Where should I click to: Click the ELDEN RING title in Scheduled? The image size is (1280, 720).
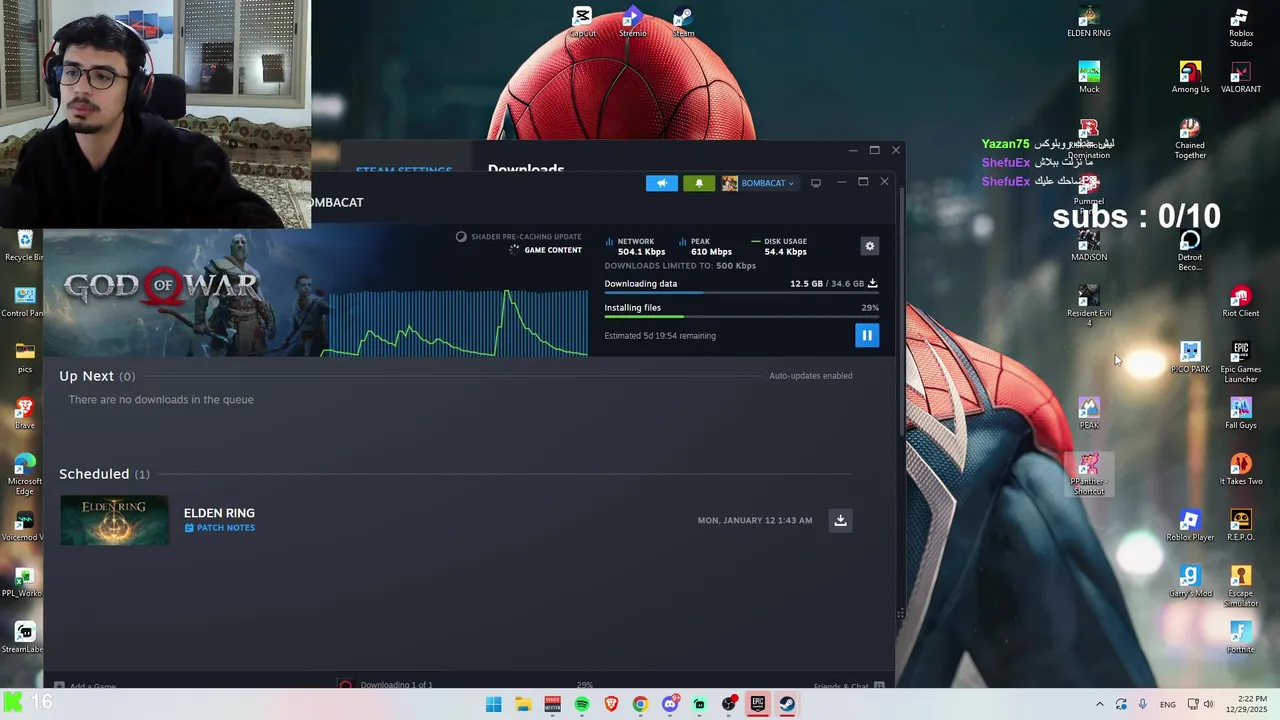(219, 513)
